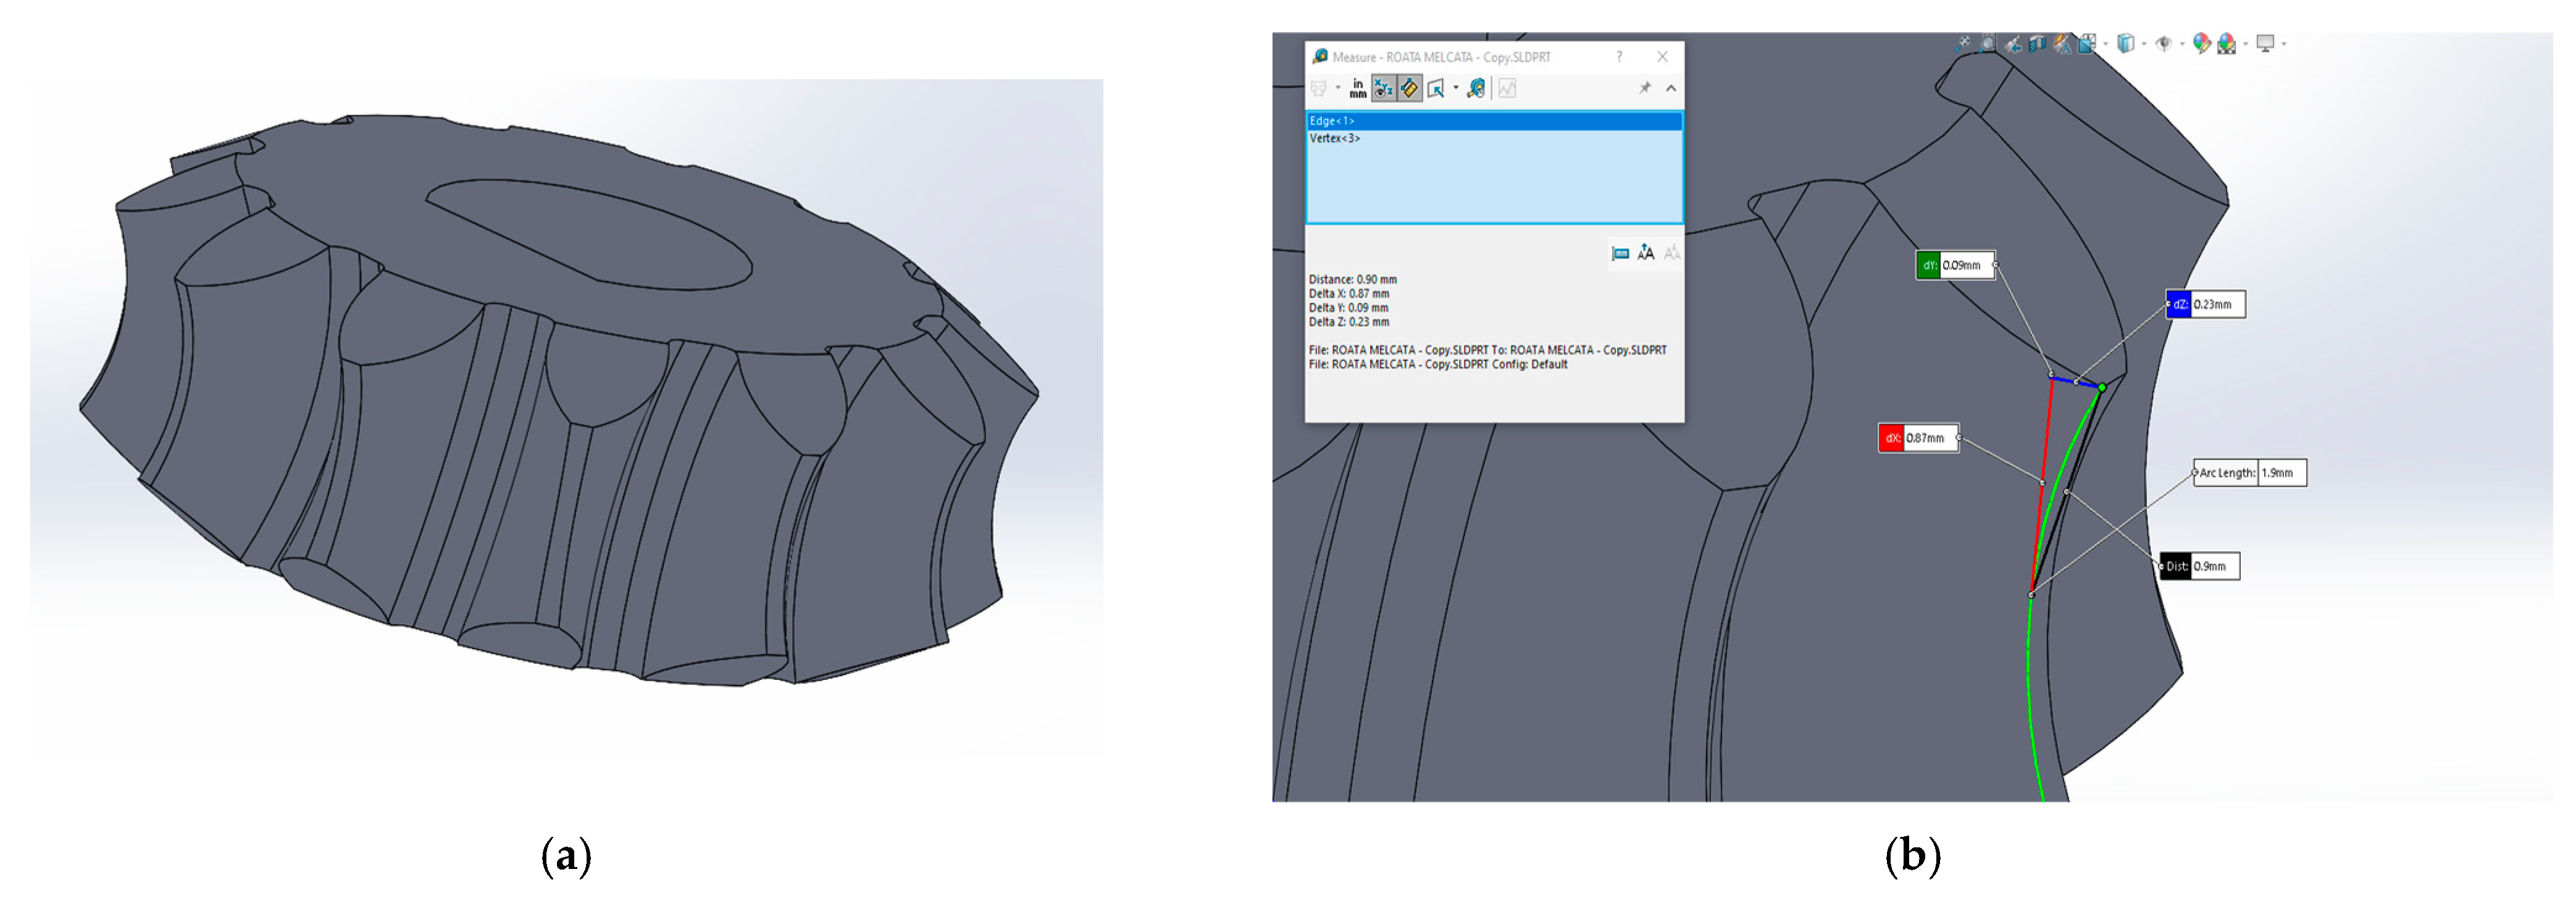Click the Section View icon
2576x898 pixels.
[2037, 45]
